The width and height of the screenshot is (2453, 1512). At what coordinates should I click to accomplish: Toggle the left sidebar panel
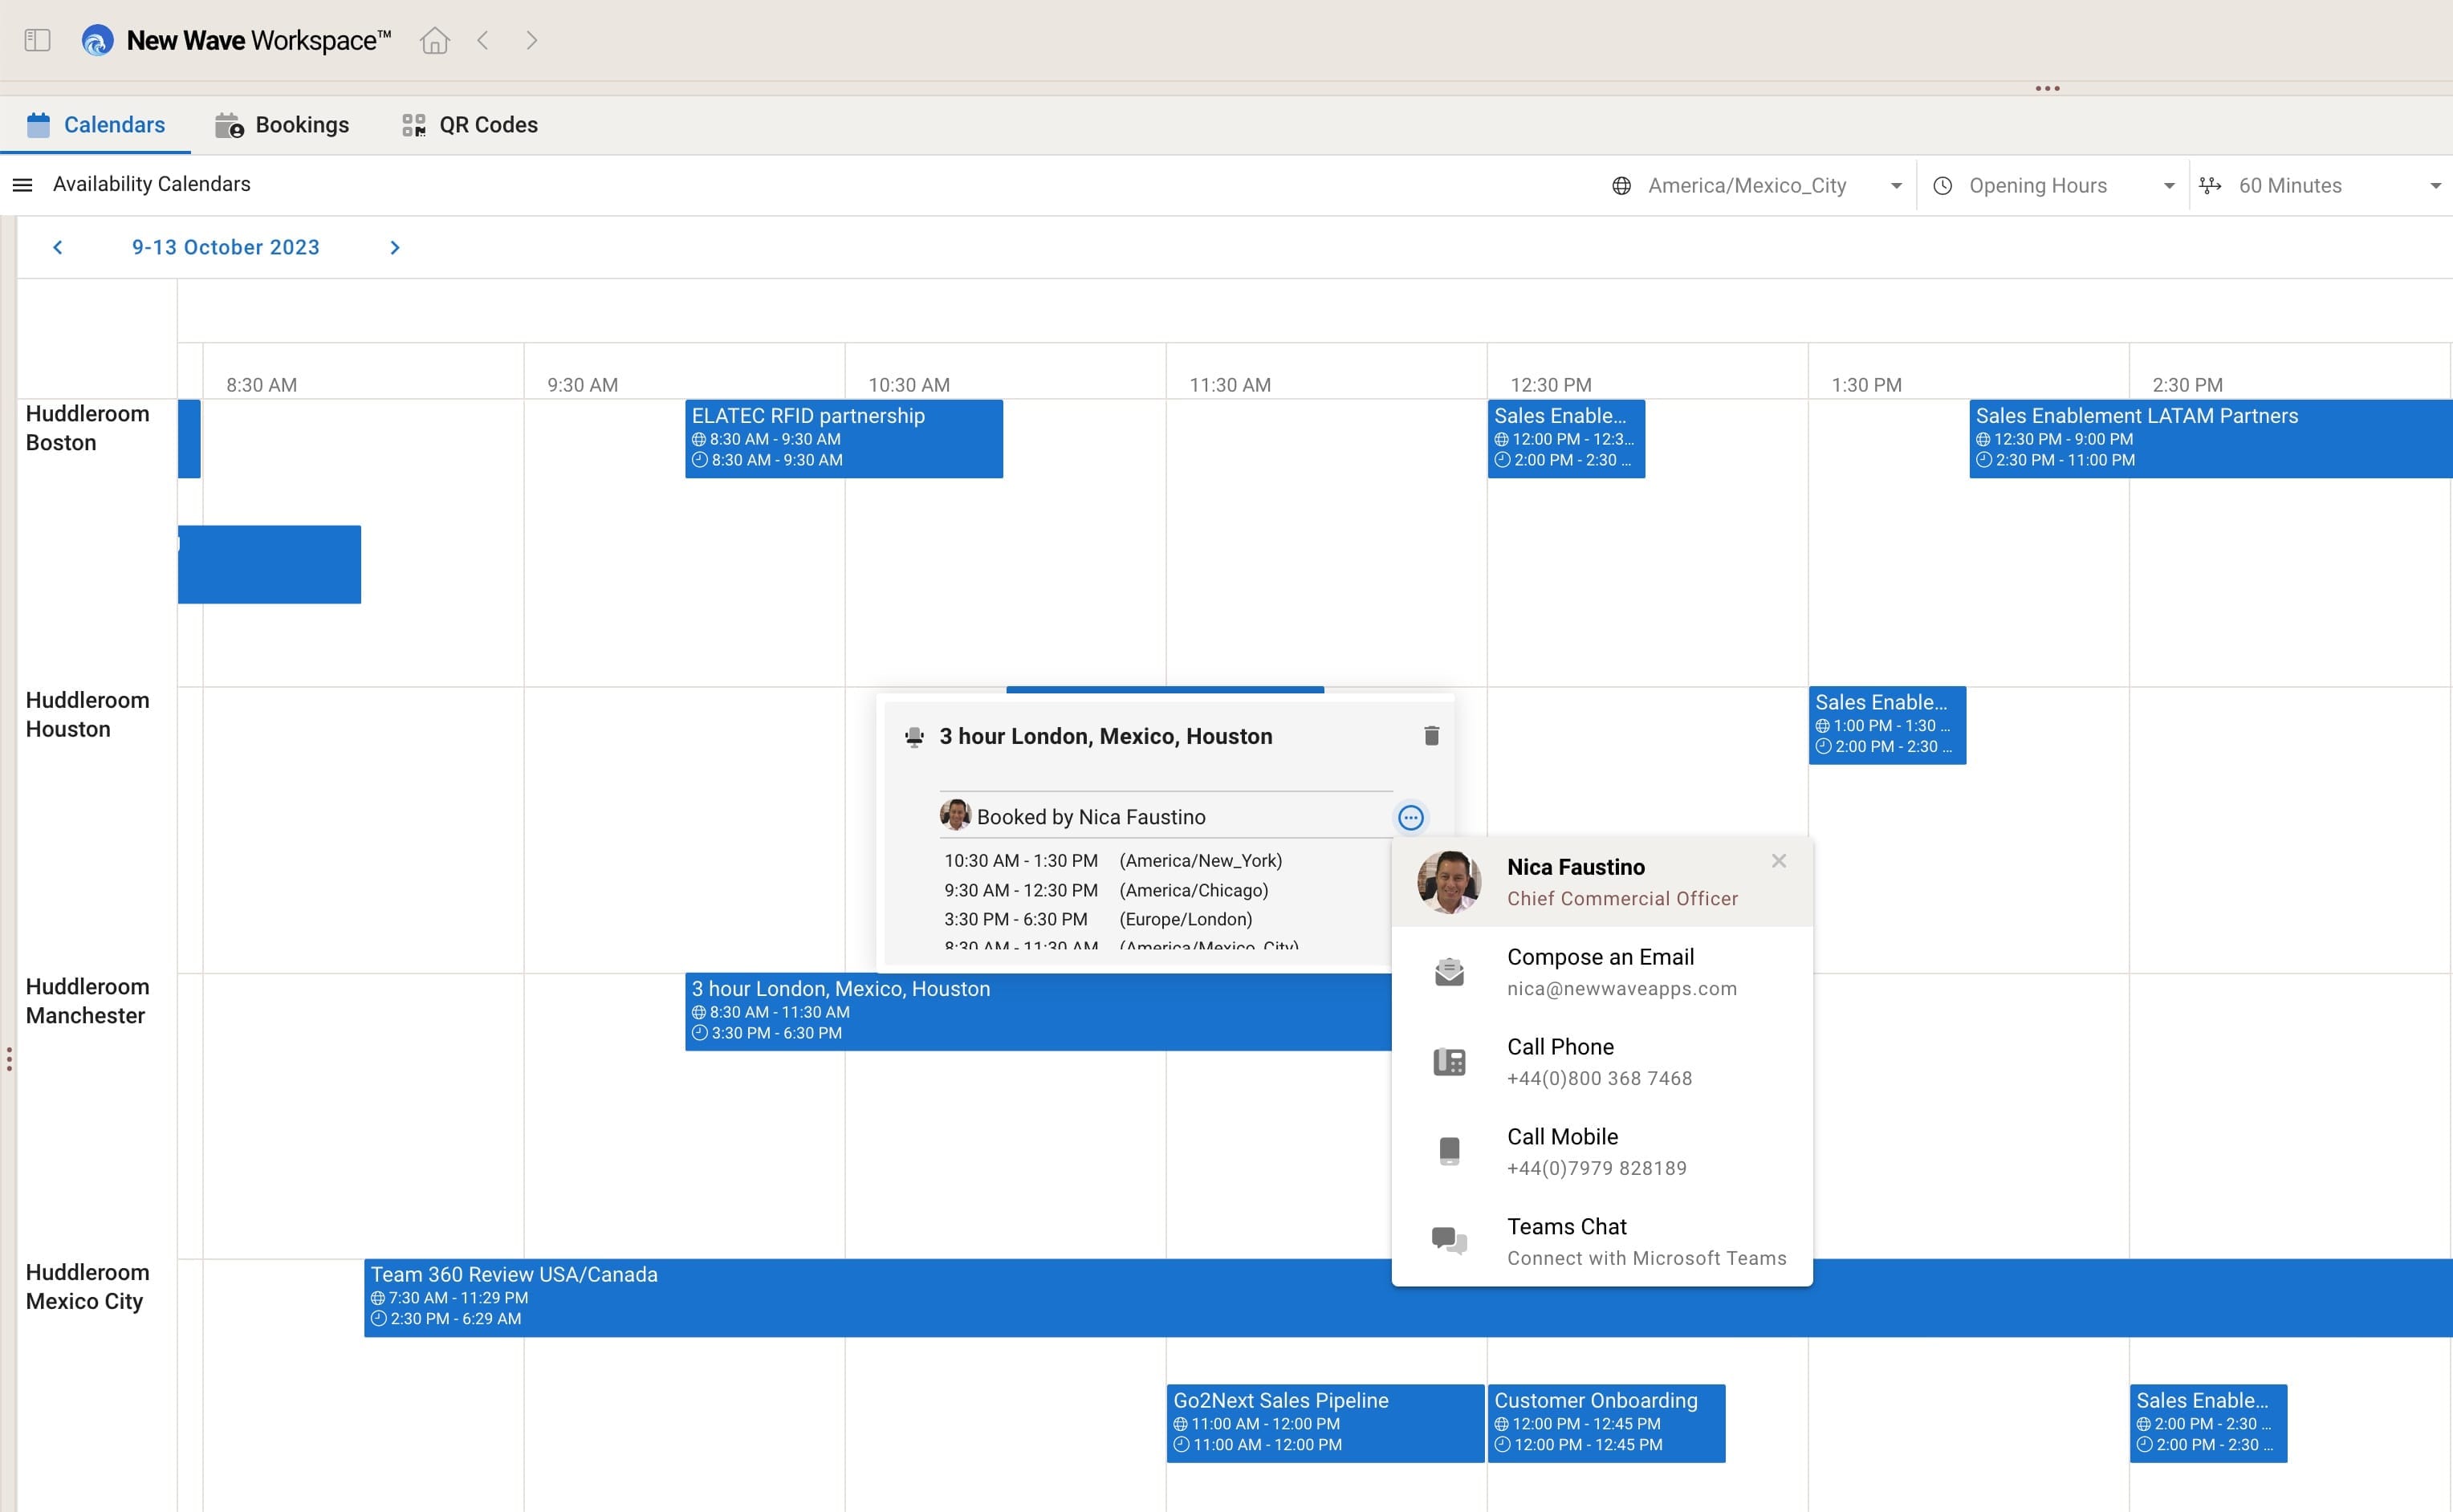[x=37, y=40]
